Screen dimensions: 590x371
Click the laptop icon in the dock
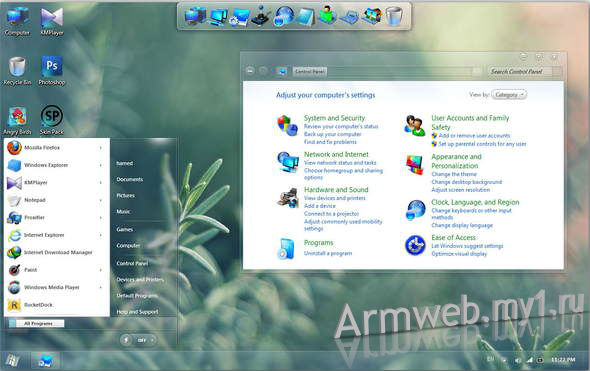point(350,17)
